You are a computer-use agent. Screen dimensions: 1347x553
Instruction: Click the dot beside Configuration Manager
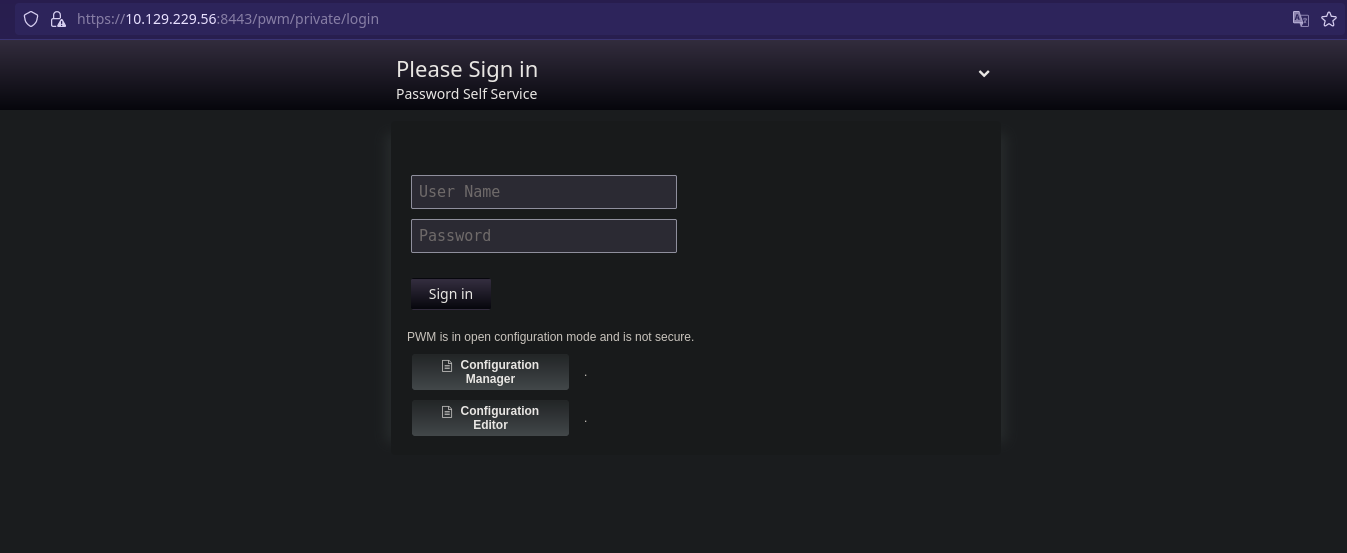click(585, 375)
